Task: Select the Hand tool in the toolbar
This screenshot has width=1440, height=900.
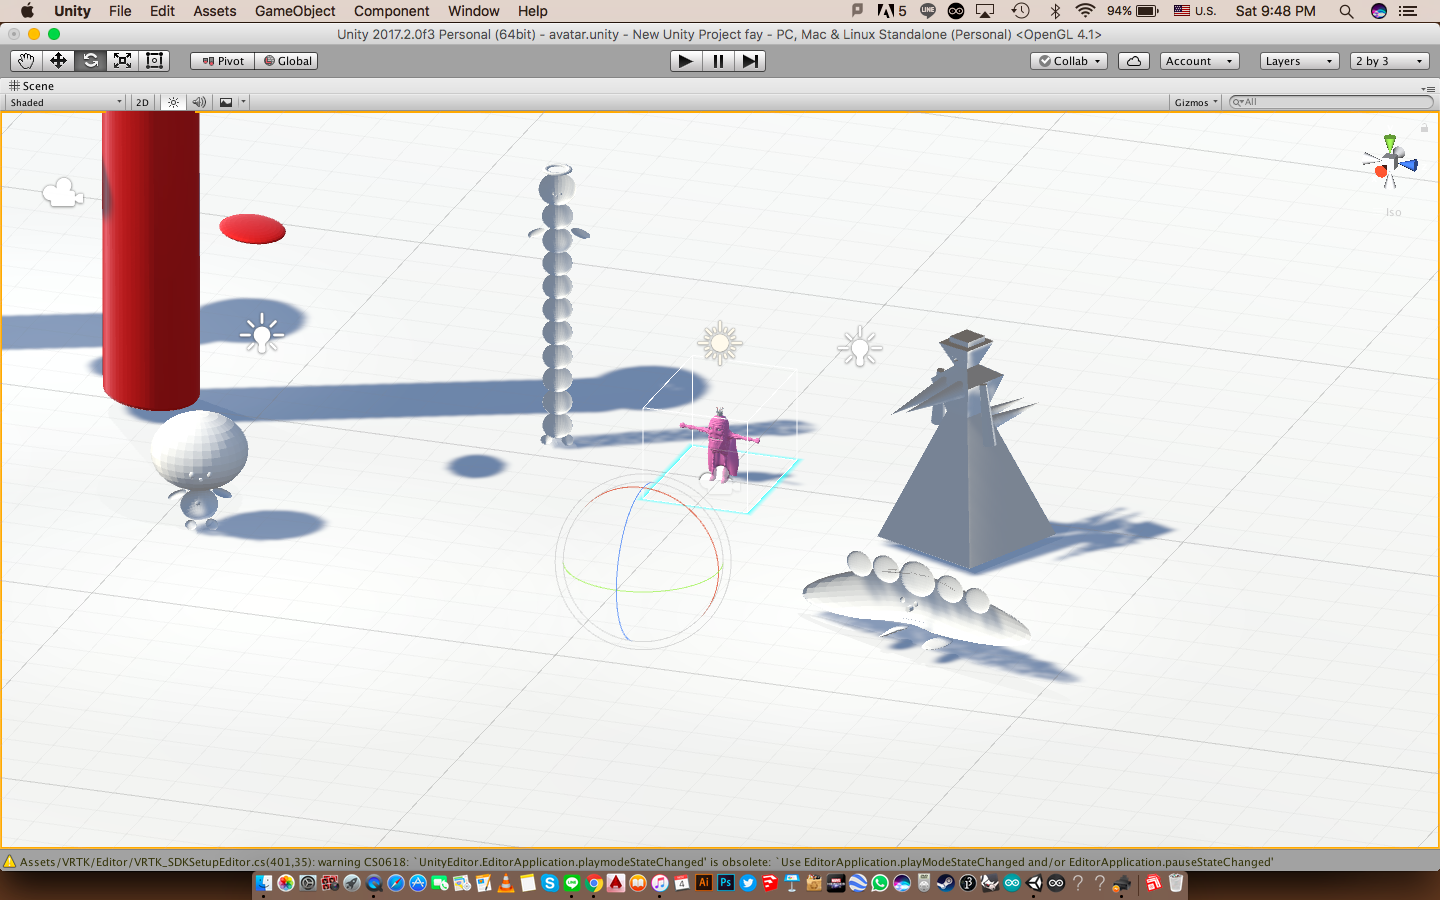Action: 26,61
